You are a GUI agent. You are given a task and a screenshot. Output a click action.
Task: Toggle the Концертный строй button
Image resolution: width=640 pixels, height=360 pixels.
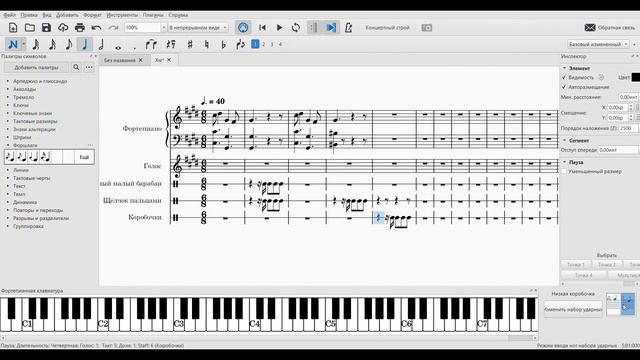[x=387, y=28]
